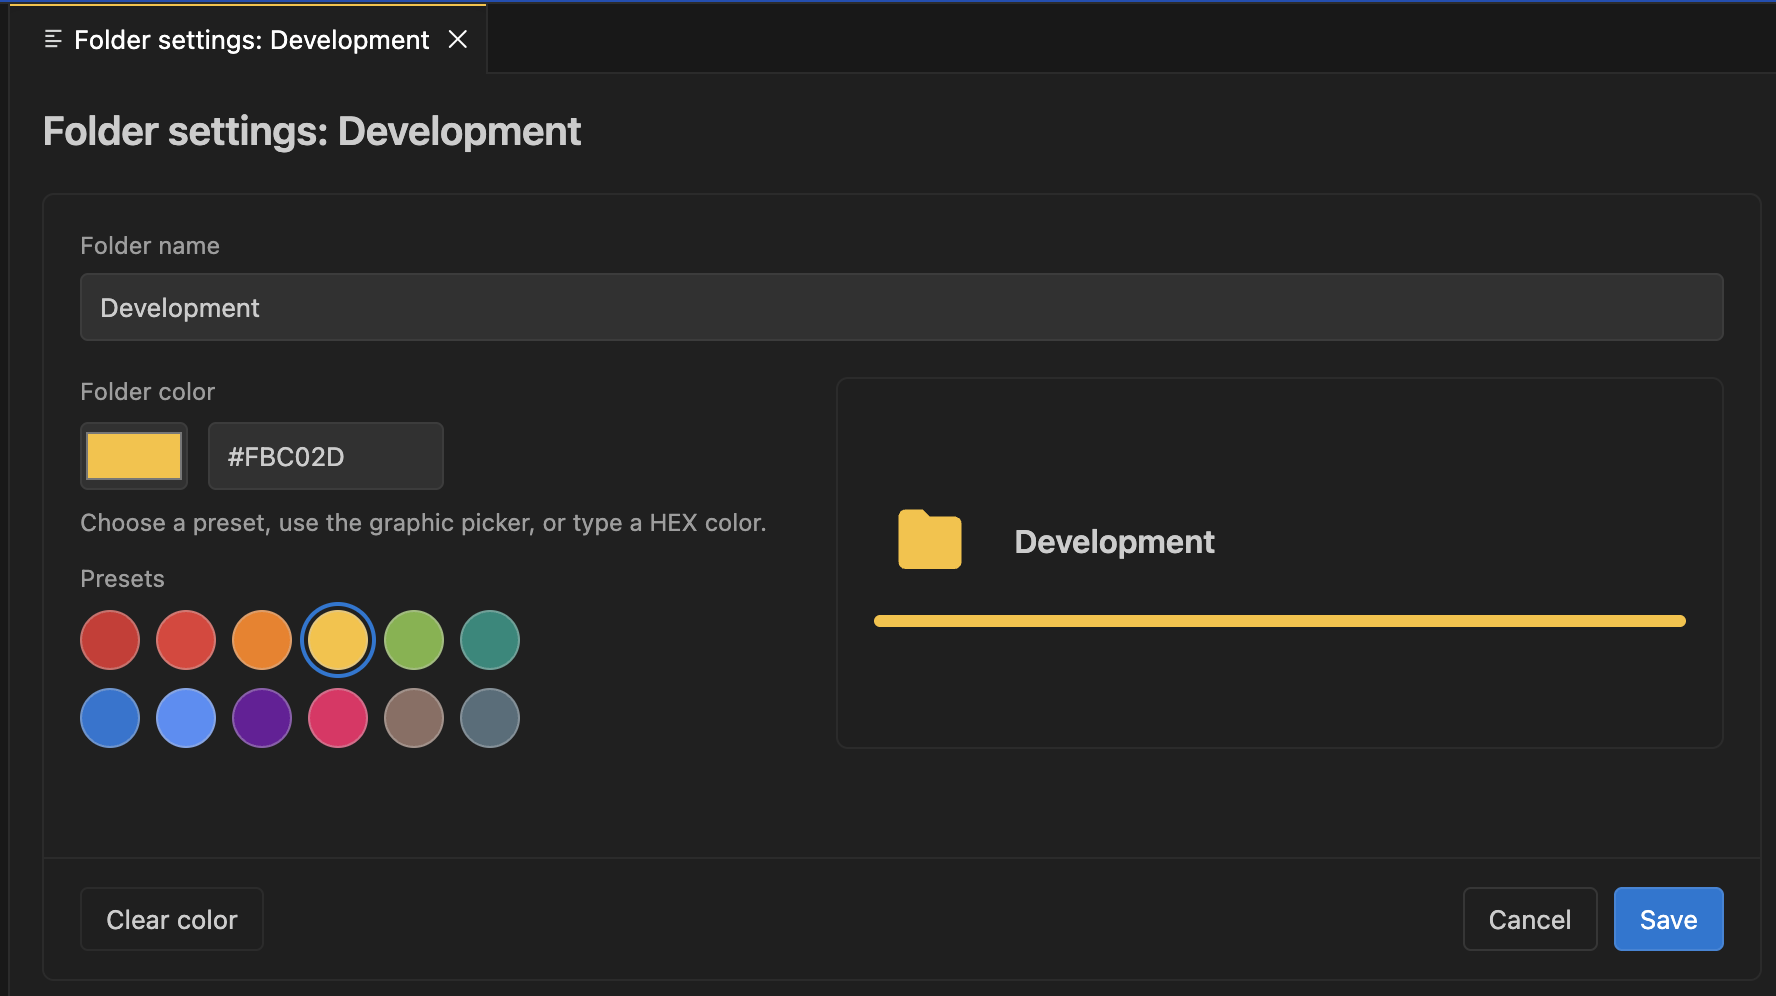The height and width of the screenshot is (996, 1776).
Task: Select the brown preset color
Action: [x=414, y=718]
